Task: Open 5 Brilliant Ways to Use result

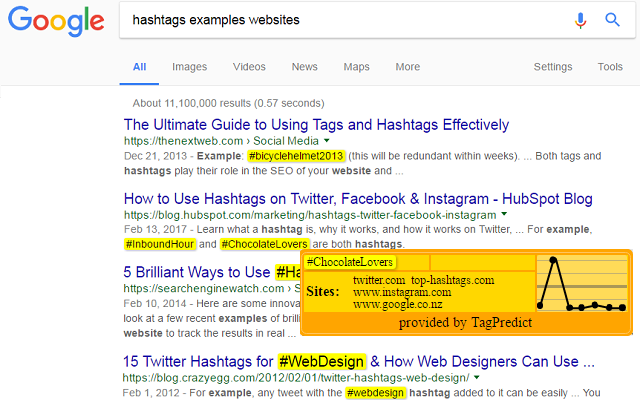Action: pos(212,272)
